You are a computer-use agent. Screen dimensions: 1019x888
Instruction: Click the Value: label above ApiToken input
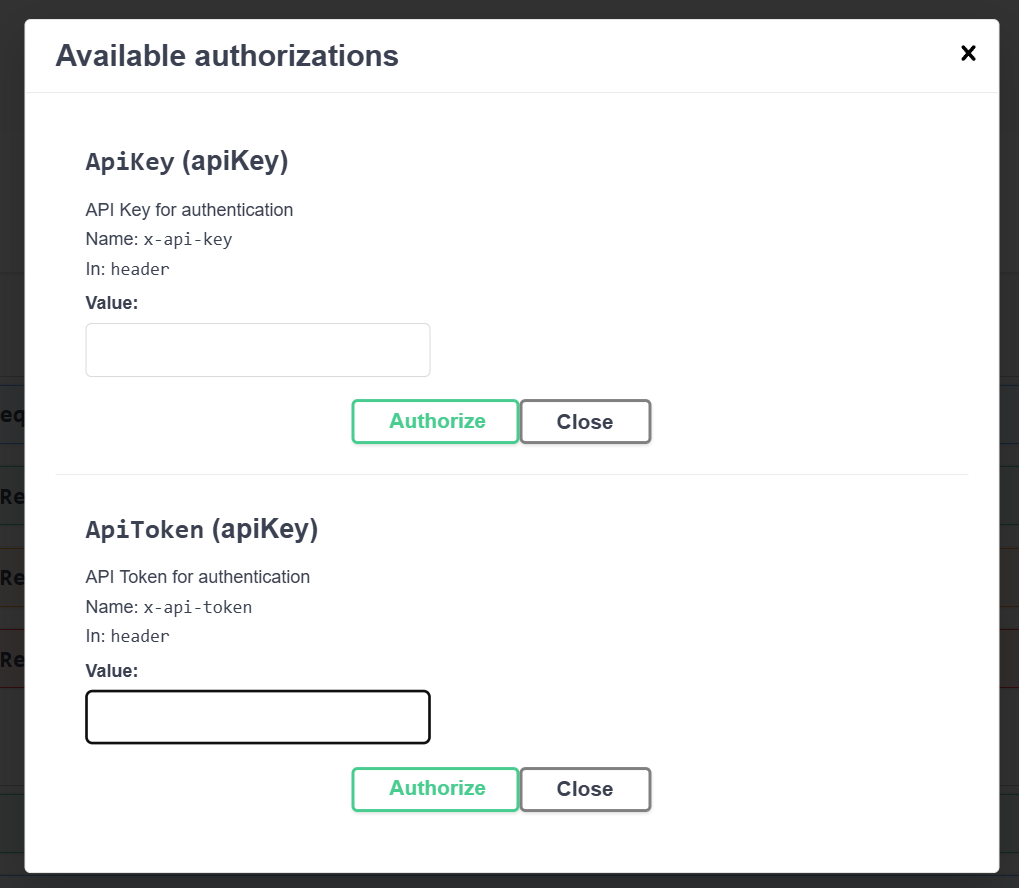point(111,670)
